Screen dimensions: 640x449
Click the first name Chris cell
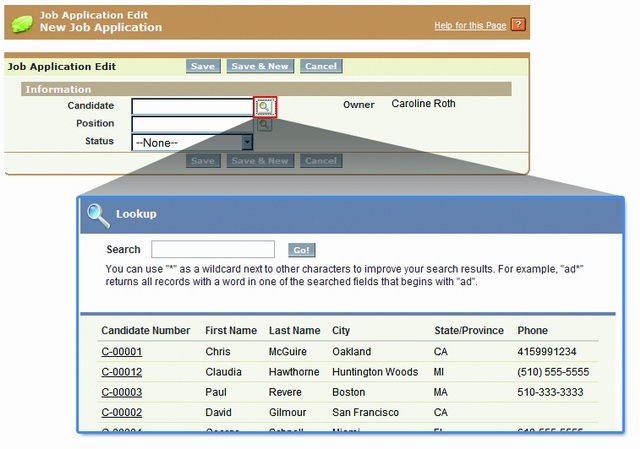click(218, 351)
